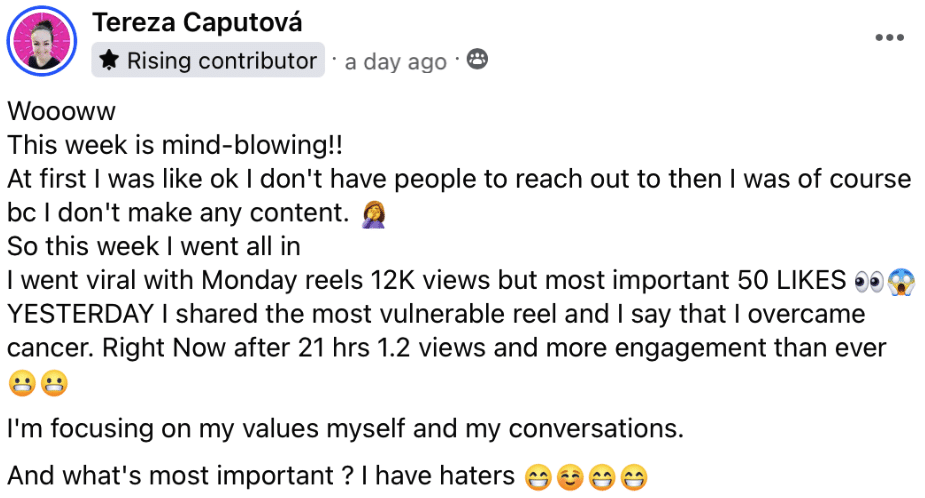
Task: Click the eyes emoji after "50 LIKES"
Action: pos(869,280)
